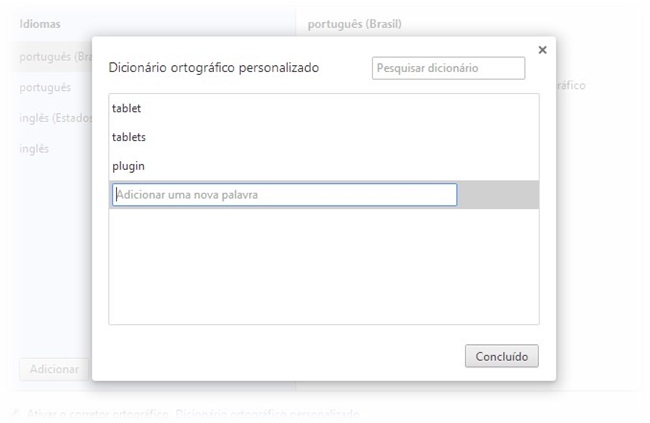Click the Adicionar language button
This screenshot has width=650, height=423.
pyautogui.click(x=54, y=369)
